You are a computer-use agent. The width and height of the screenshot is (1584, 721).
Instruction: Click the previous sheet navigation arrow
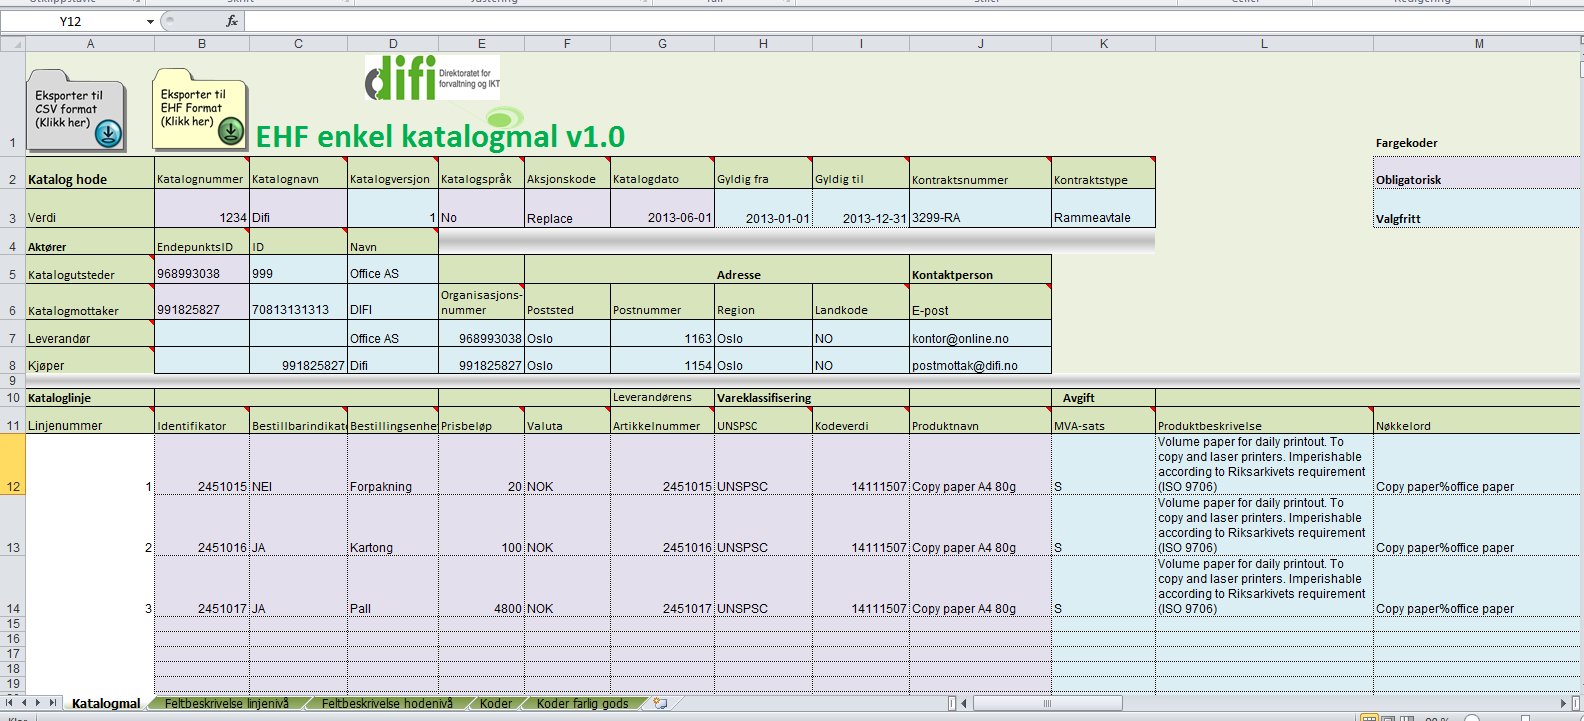click(25, 703)
